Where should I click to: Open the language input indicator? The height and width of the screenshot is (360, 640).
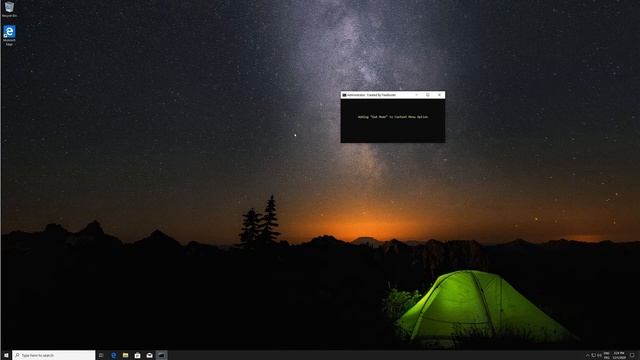[x=607, y=356]
